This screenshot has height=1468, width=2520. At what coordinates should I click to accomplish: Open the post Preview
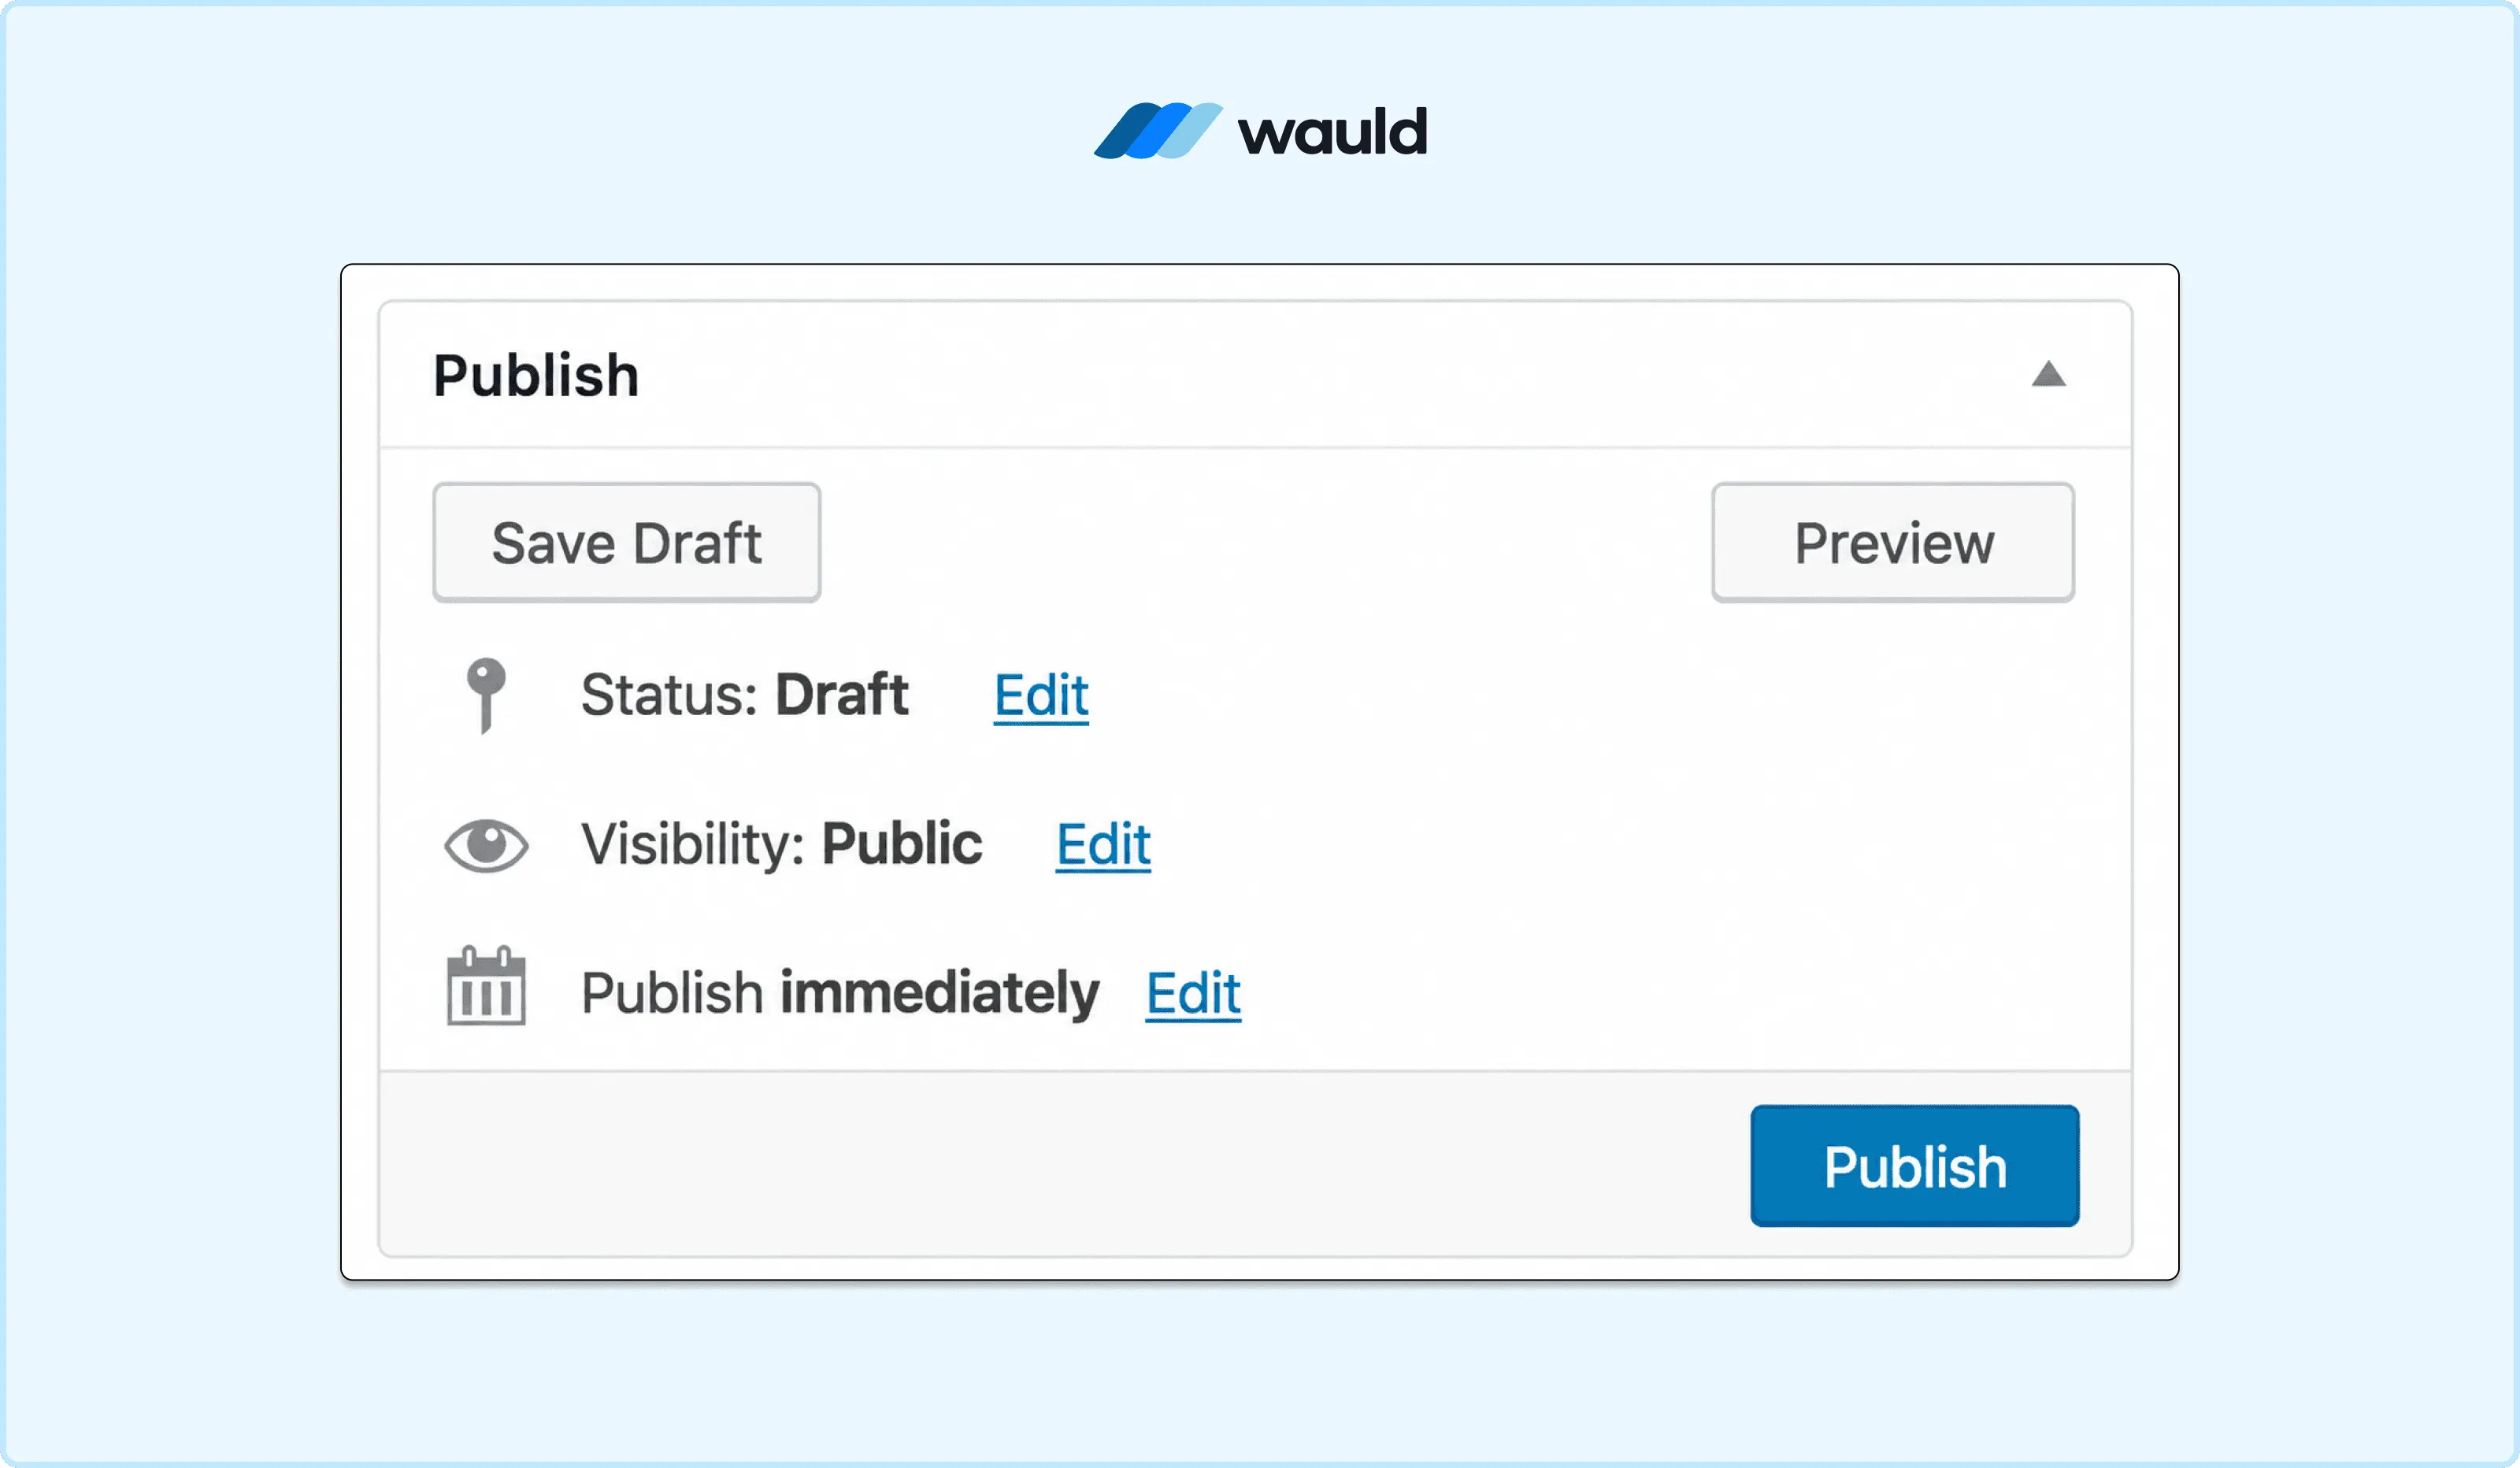(x=1893, y=543)
